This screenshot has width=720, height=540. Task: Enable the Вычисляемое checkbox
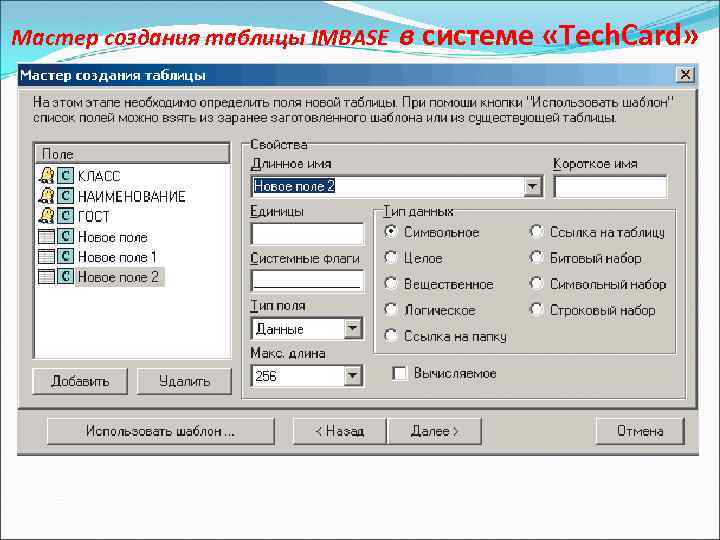tap(399, 373)
